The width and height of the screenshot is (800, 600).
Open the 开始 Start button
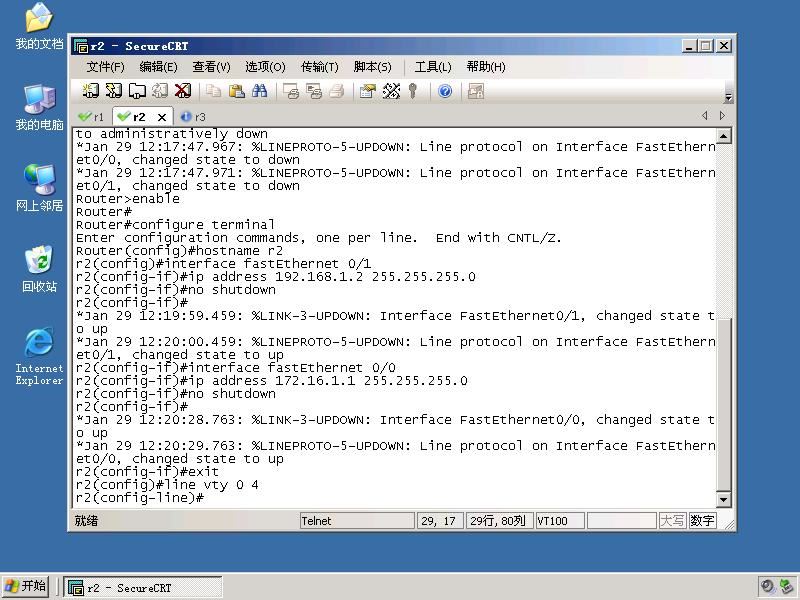(26, 586)
